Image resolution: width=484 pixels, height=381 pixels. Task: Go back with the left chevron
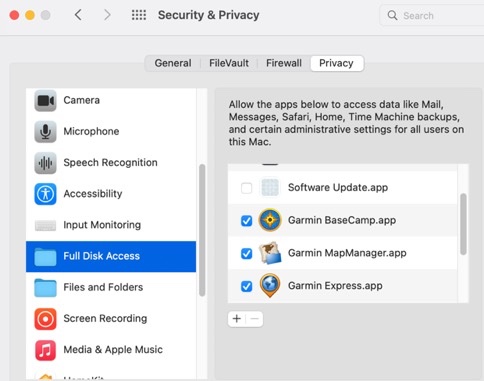78,15
